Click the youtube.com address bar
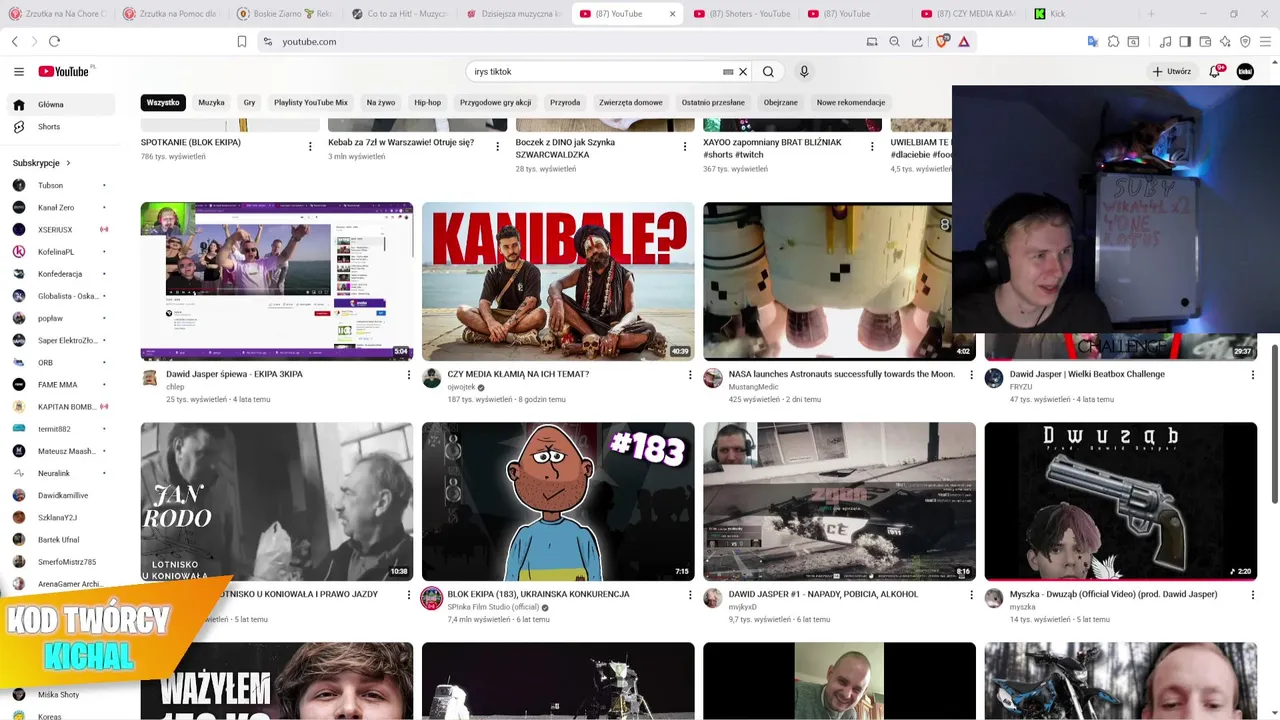Image resolution: width=1280 pixels, height=720 pixels. pyautogui.click(x=560, y=41)
